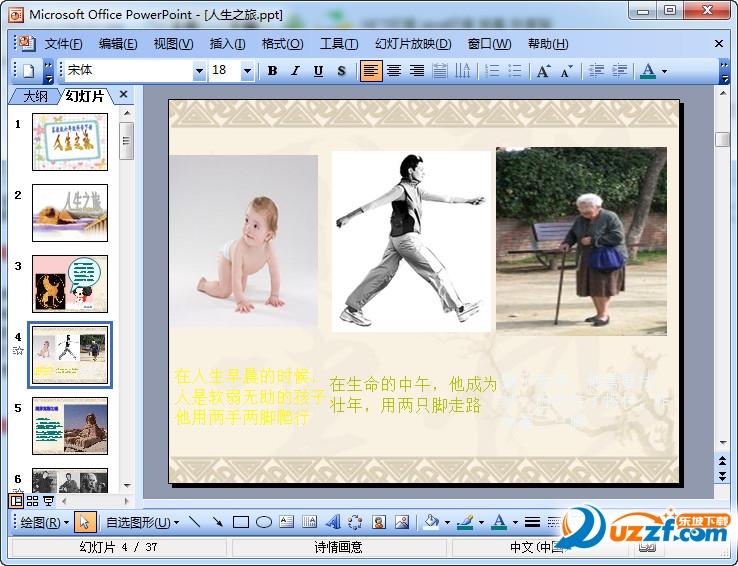Toggle left text alignment

(x=371, y=71)
